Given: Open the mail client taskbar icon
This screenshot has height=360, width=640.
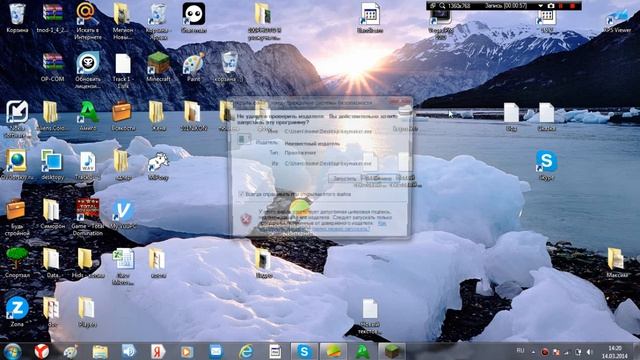Looking at the screenshot, I should 216,351.
